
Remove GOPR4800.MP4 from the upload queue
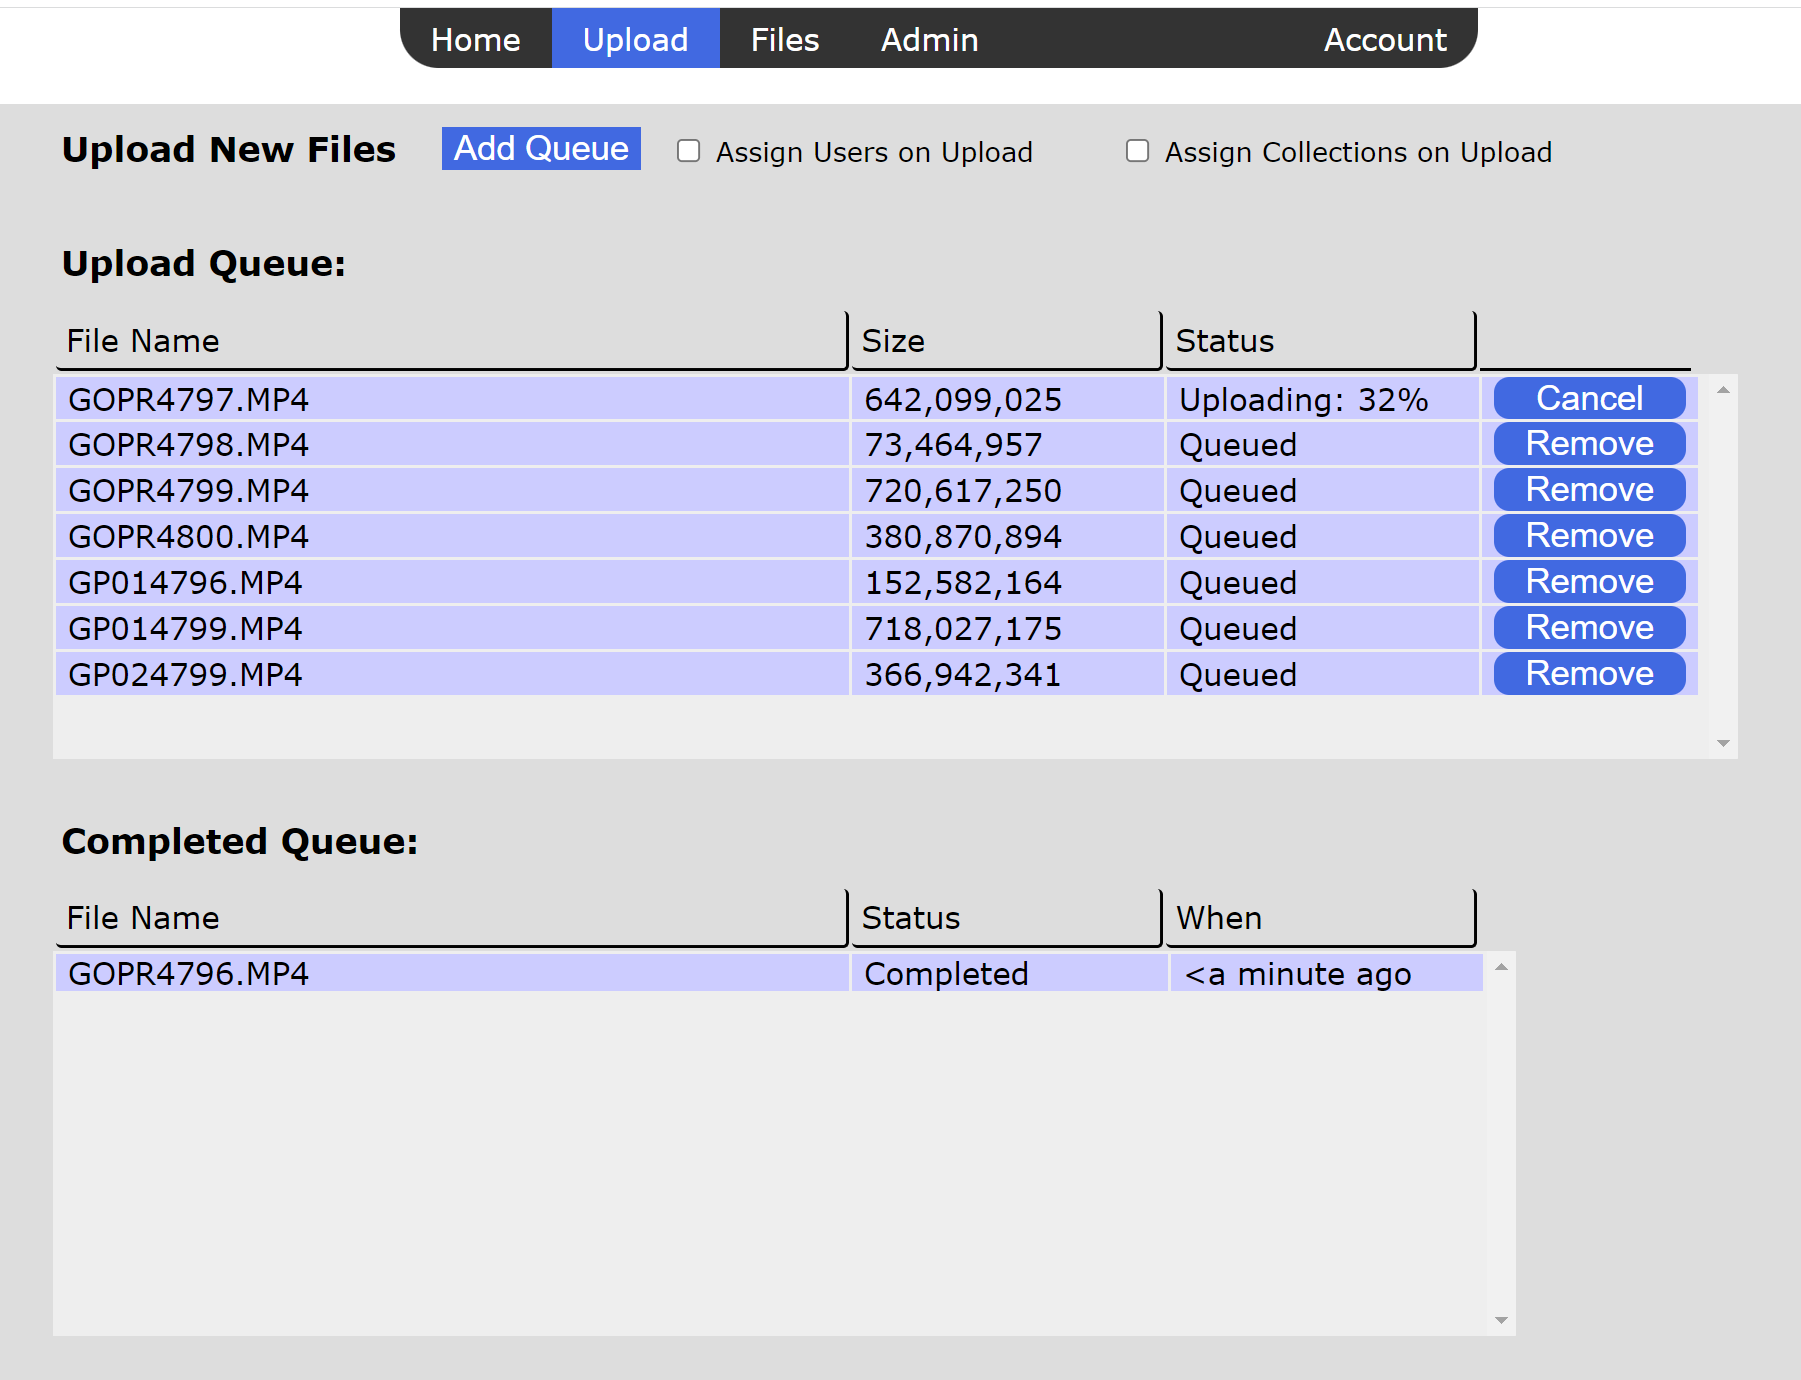(1588, 536)
